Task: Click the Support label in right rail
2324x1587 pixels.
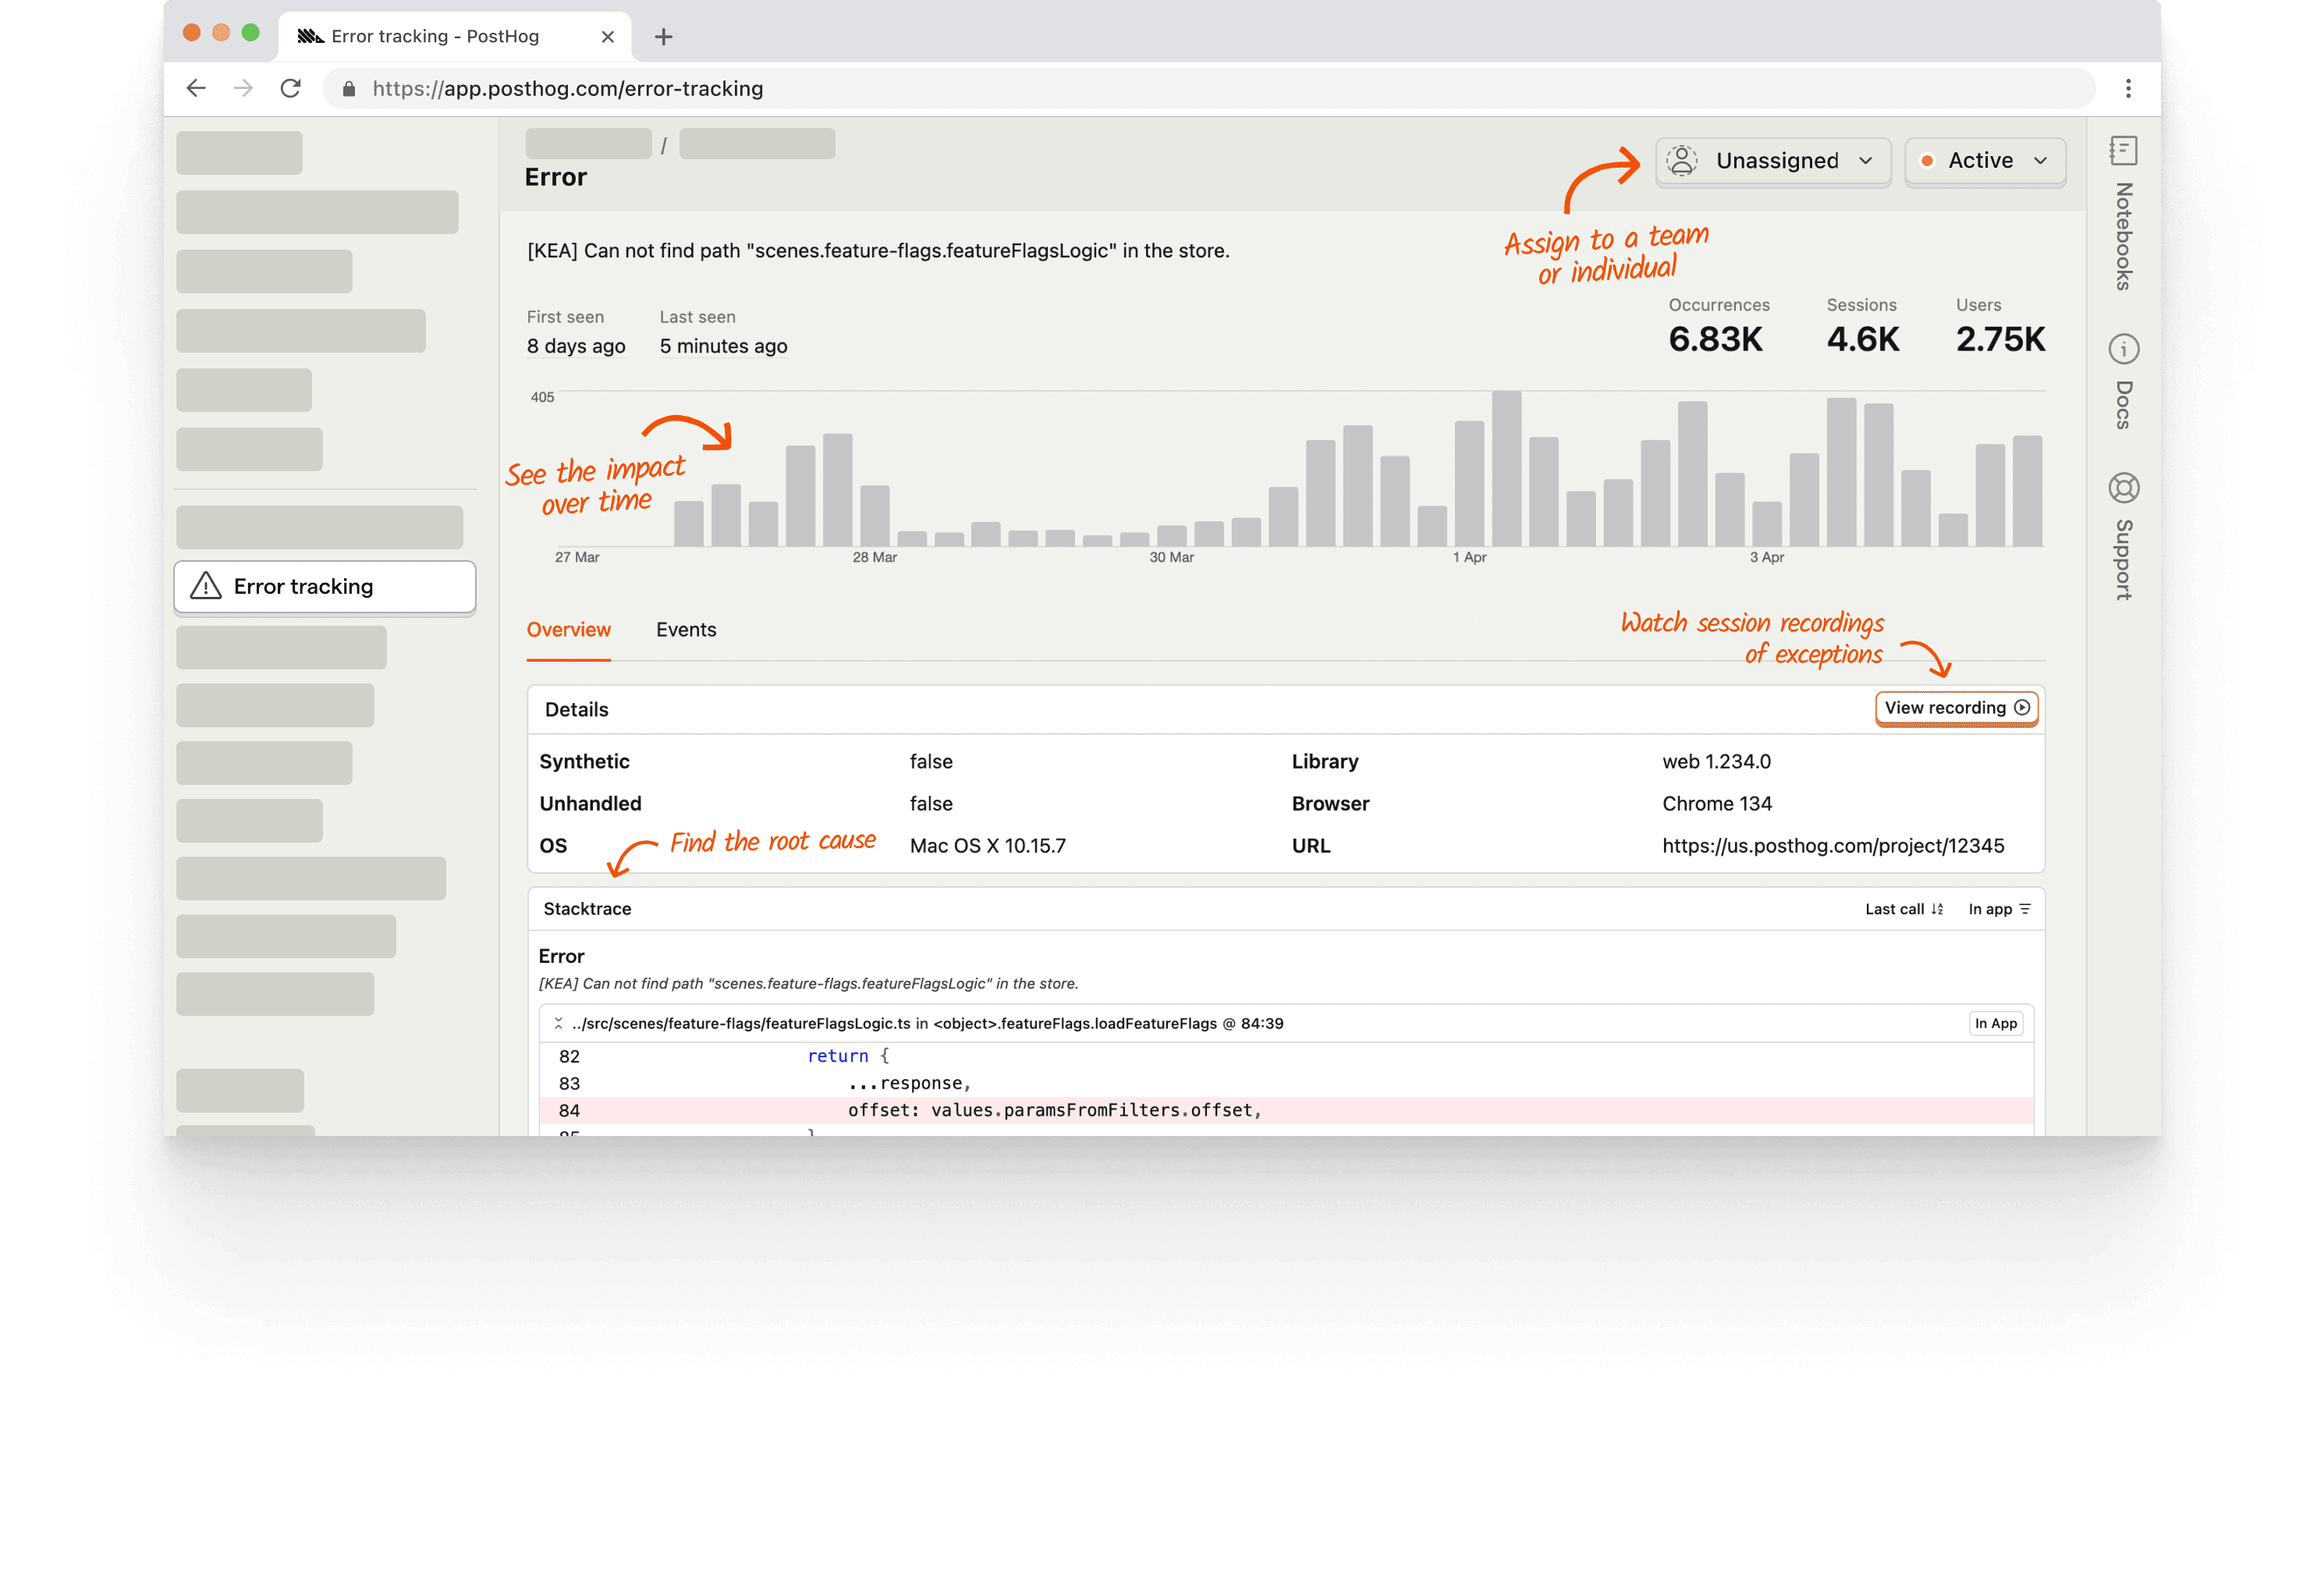Action: click(2123, 560)
